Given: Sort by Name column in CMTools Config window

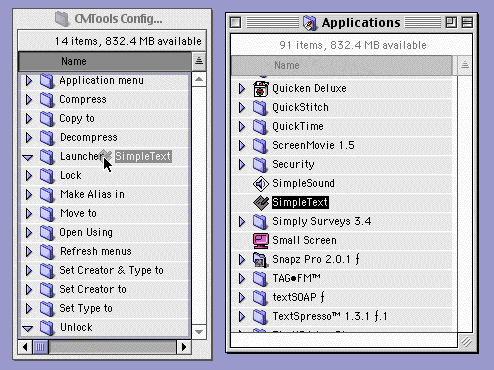Looking at the screenshot, I should (105, 61).
